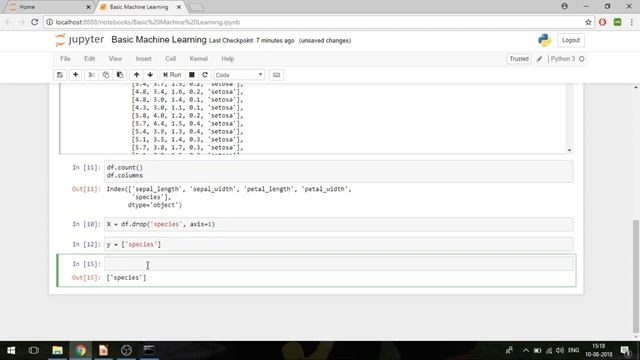Click the volume speaker tray icon
640x360 pixels.
(x=560, y=350)
